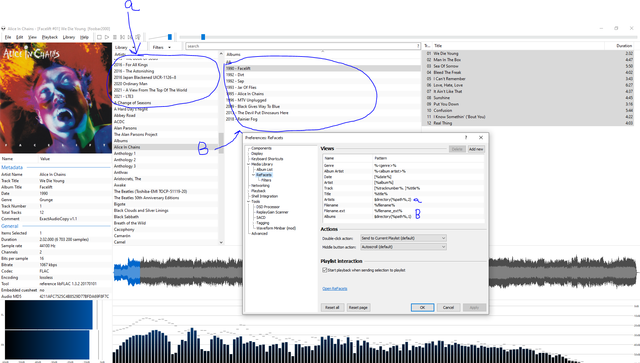The height and width of the screenshot is (363, 640).
Task: Click the library search field
Action: pyautogui.click(x=303, y=46)
